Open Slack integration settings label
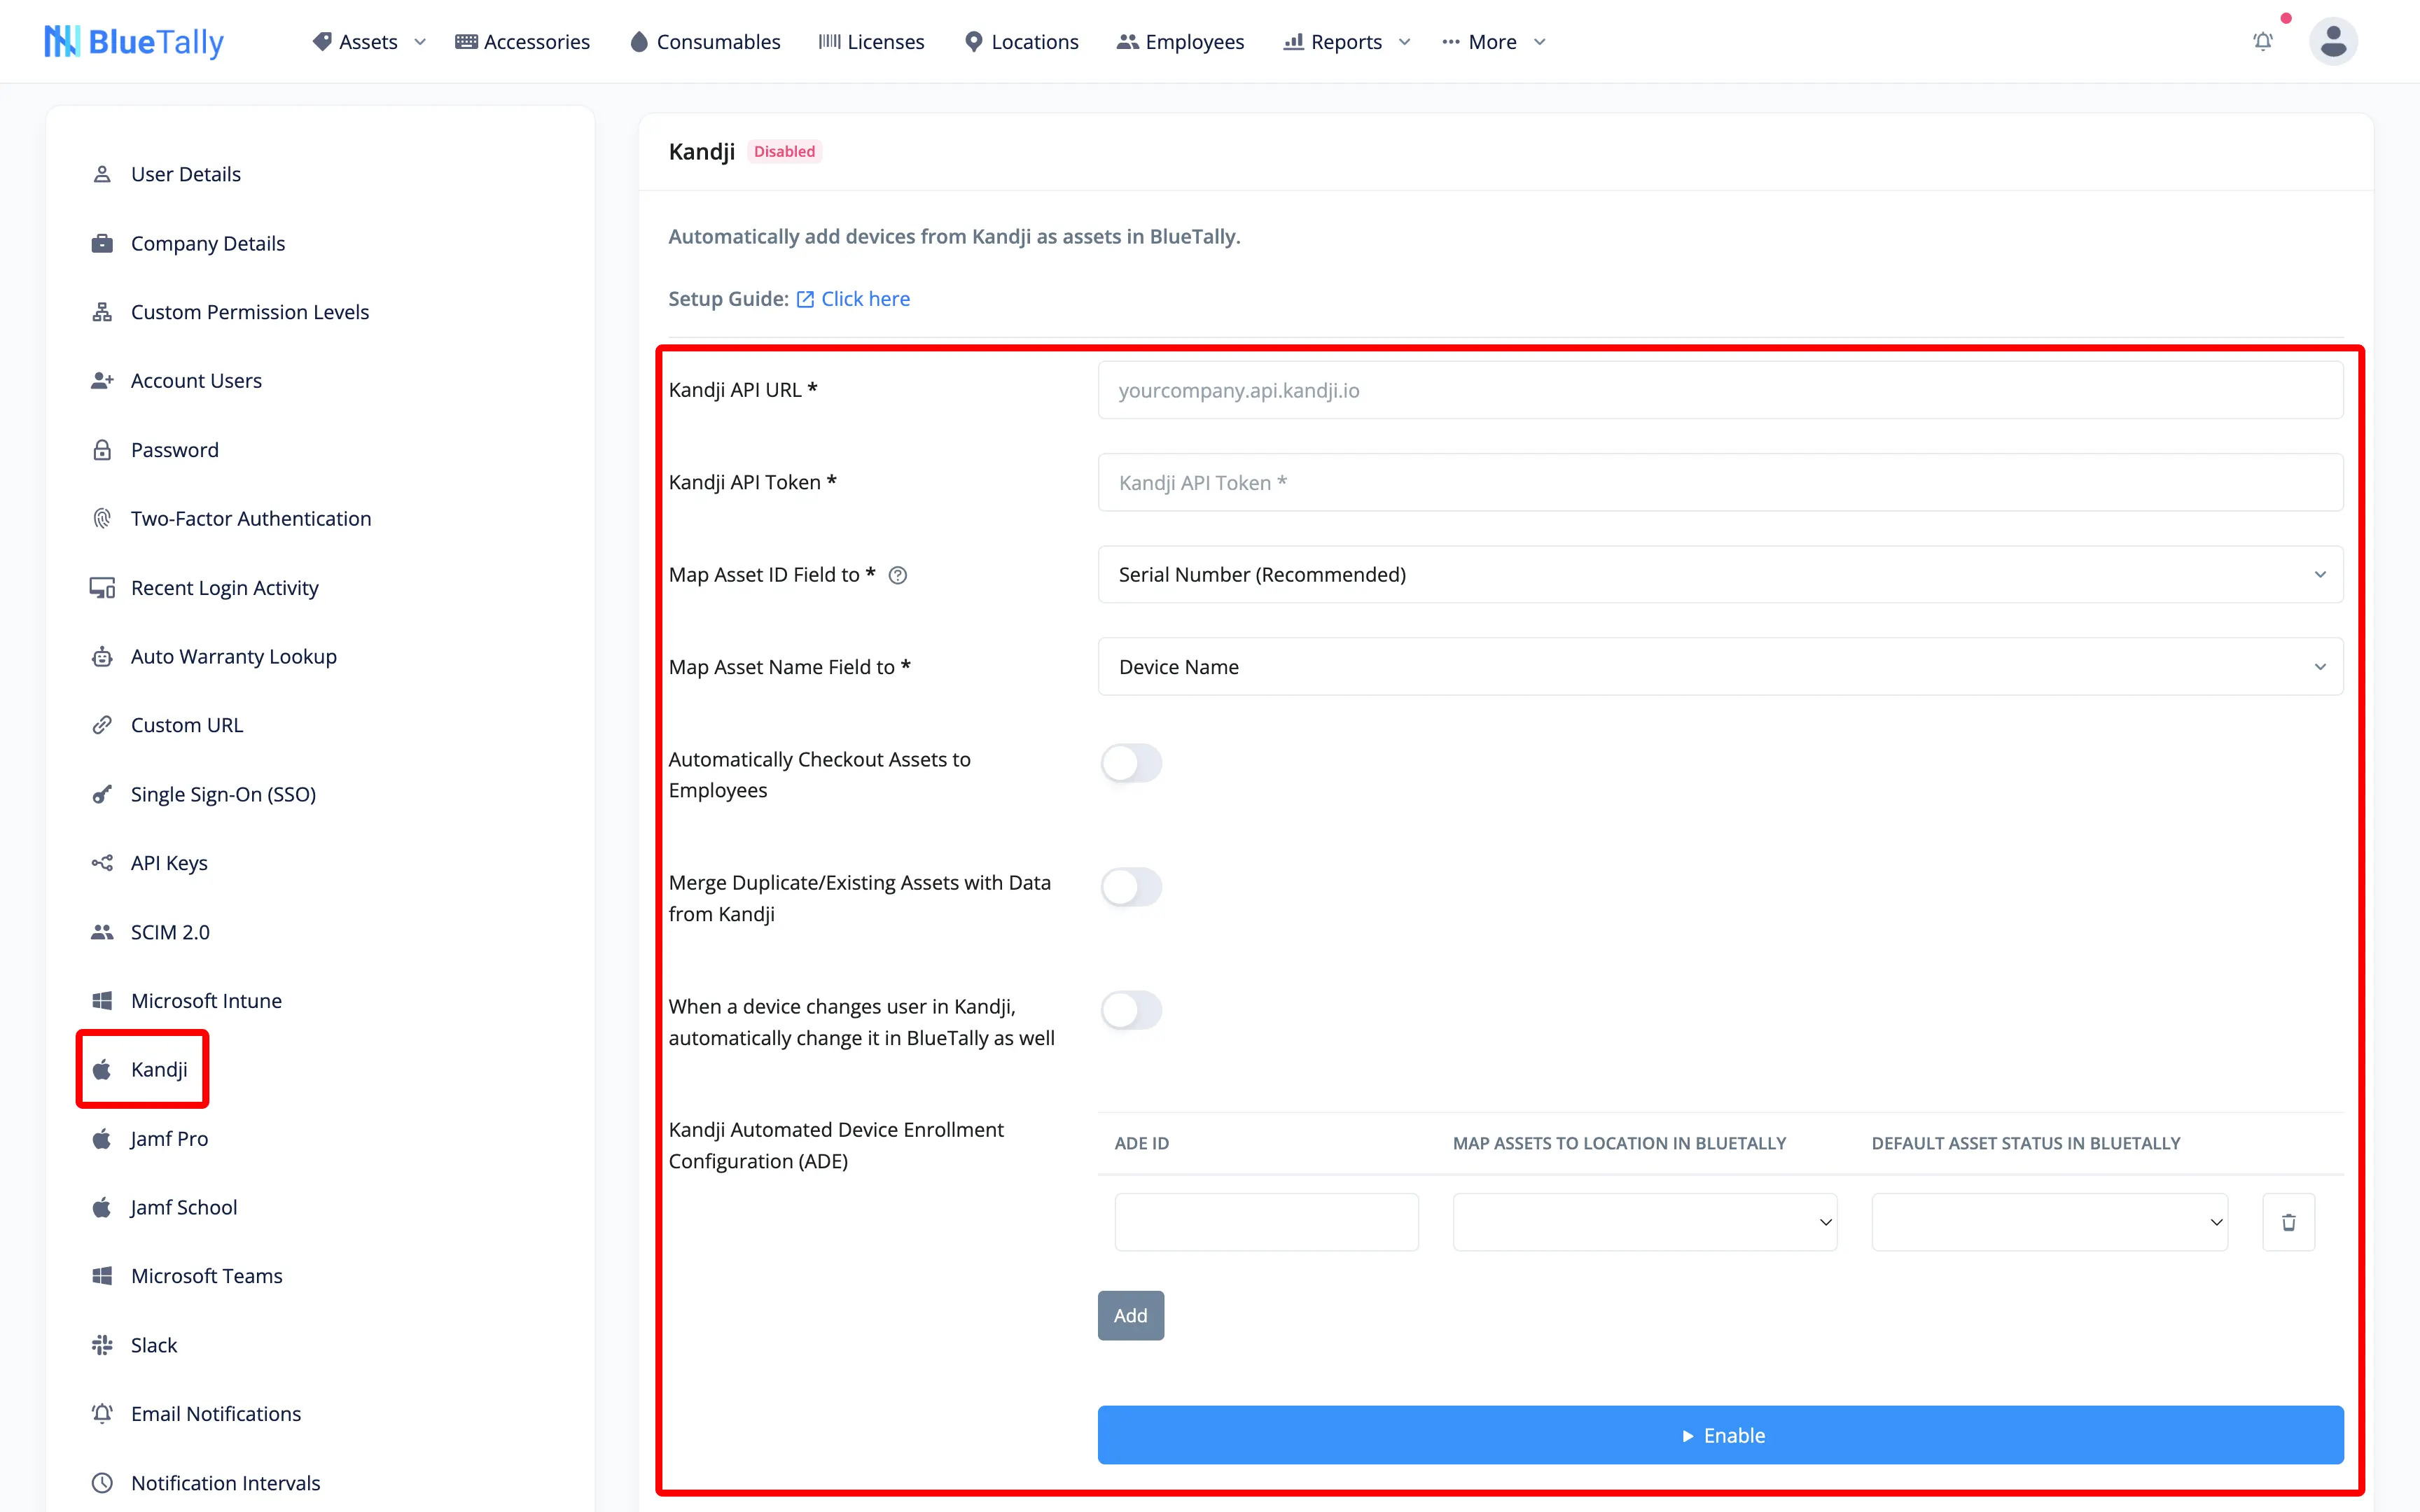This screenshot has width=2420, height=1512. coord(154,1345)
